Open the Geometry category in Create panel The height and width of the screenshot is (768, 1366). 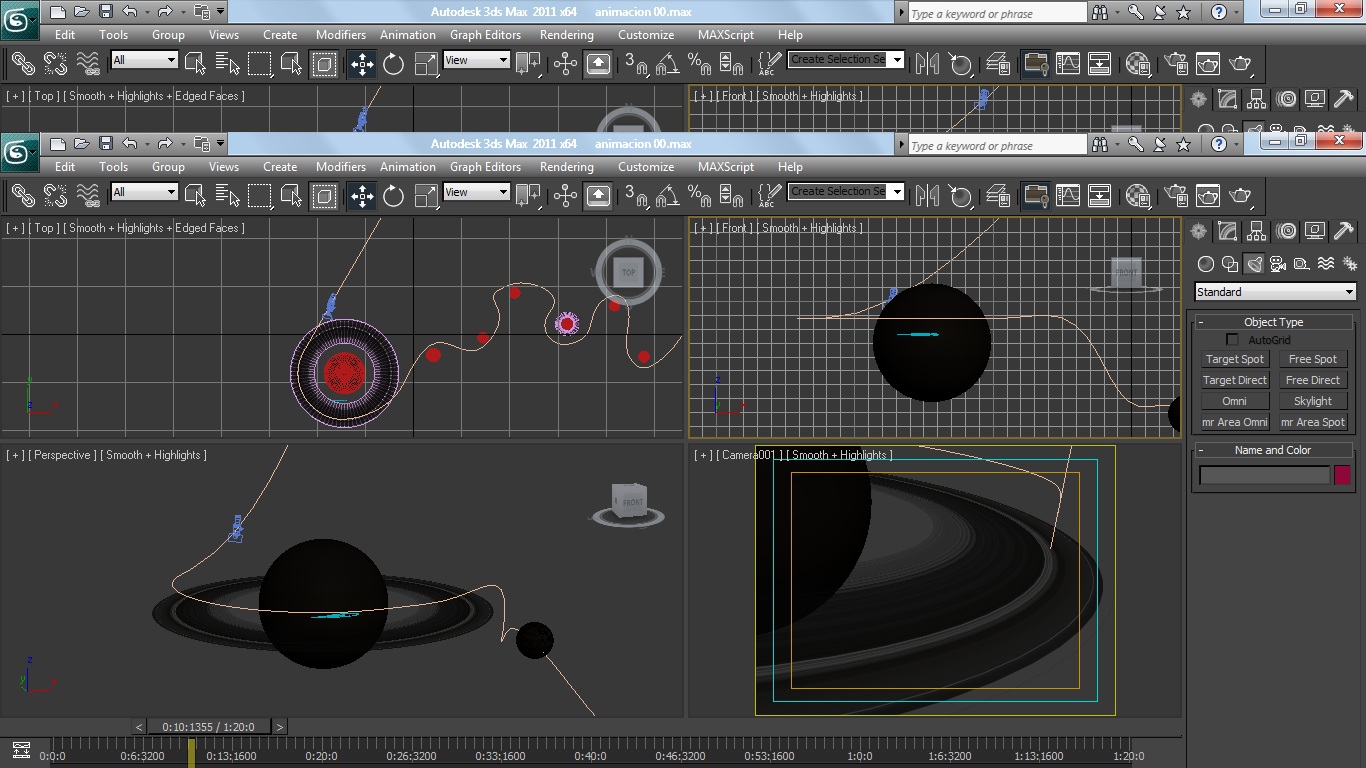(x=1206, y=264)
